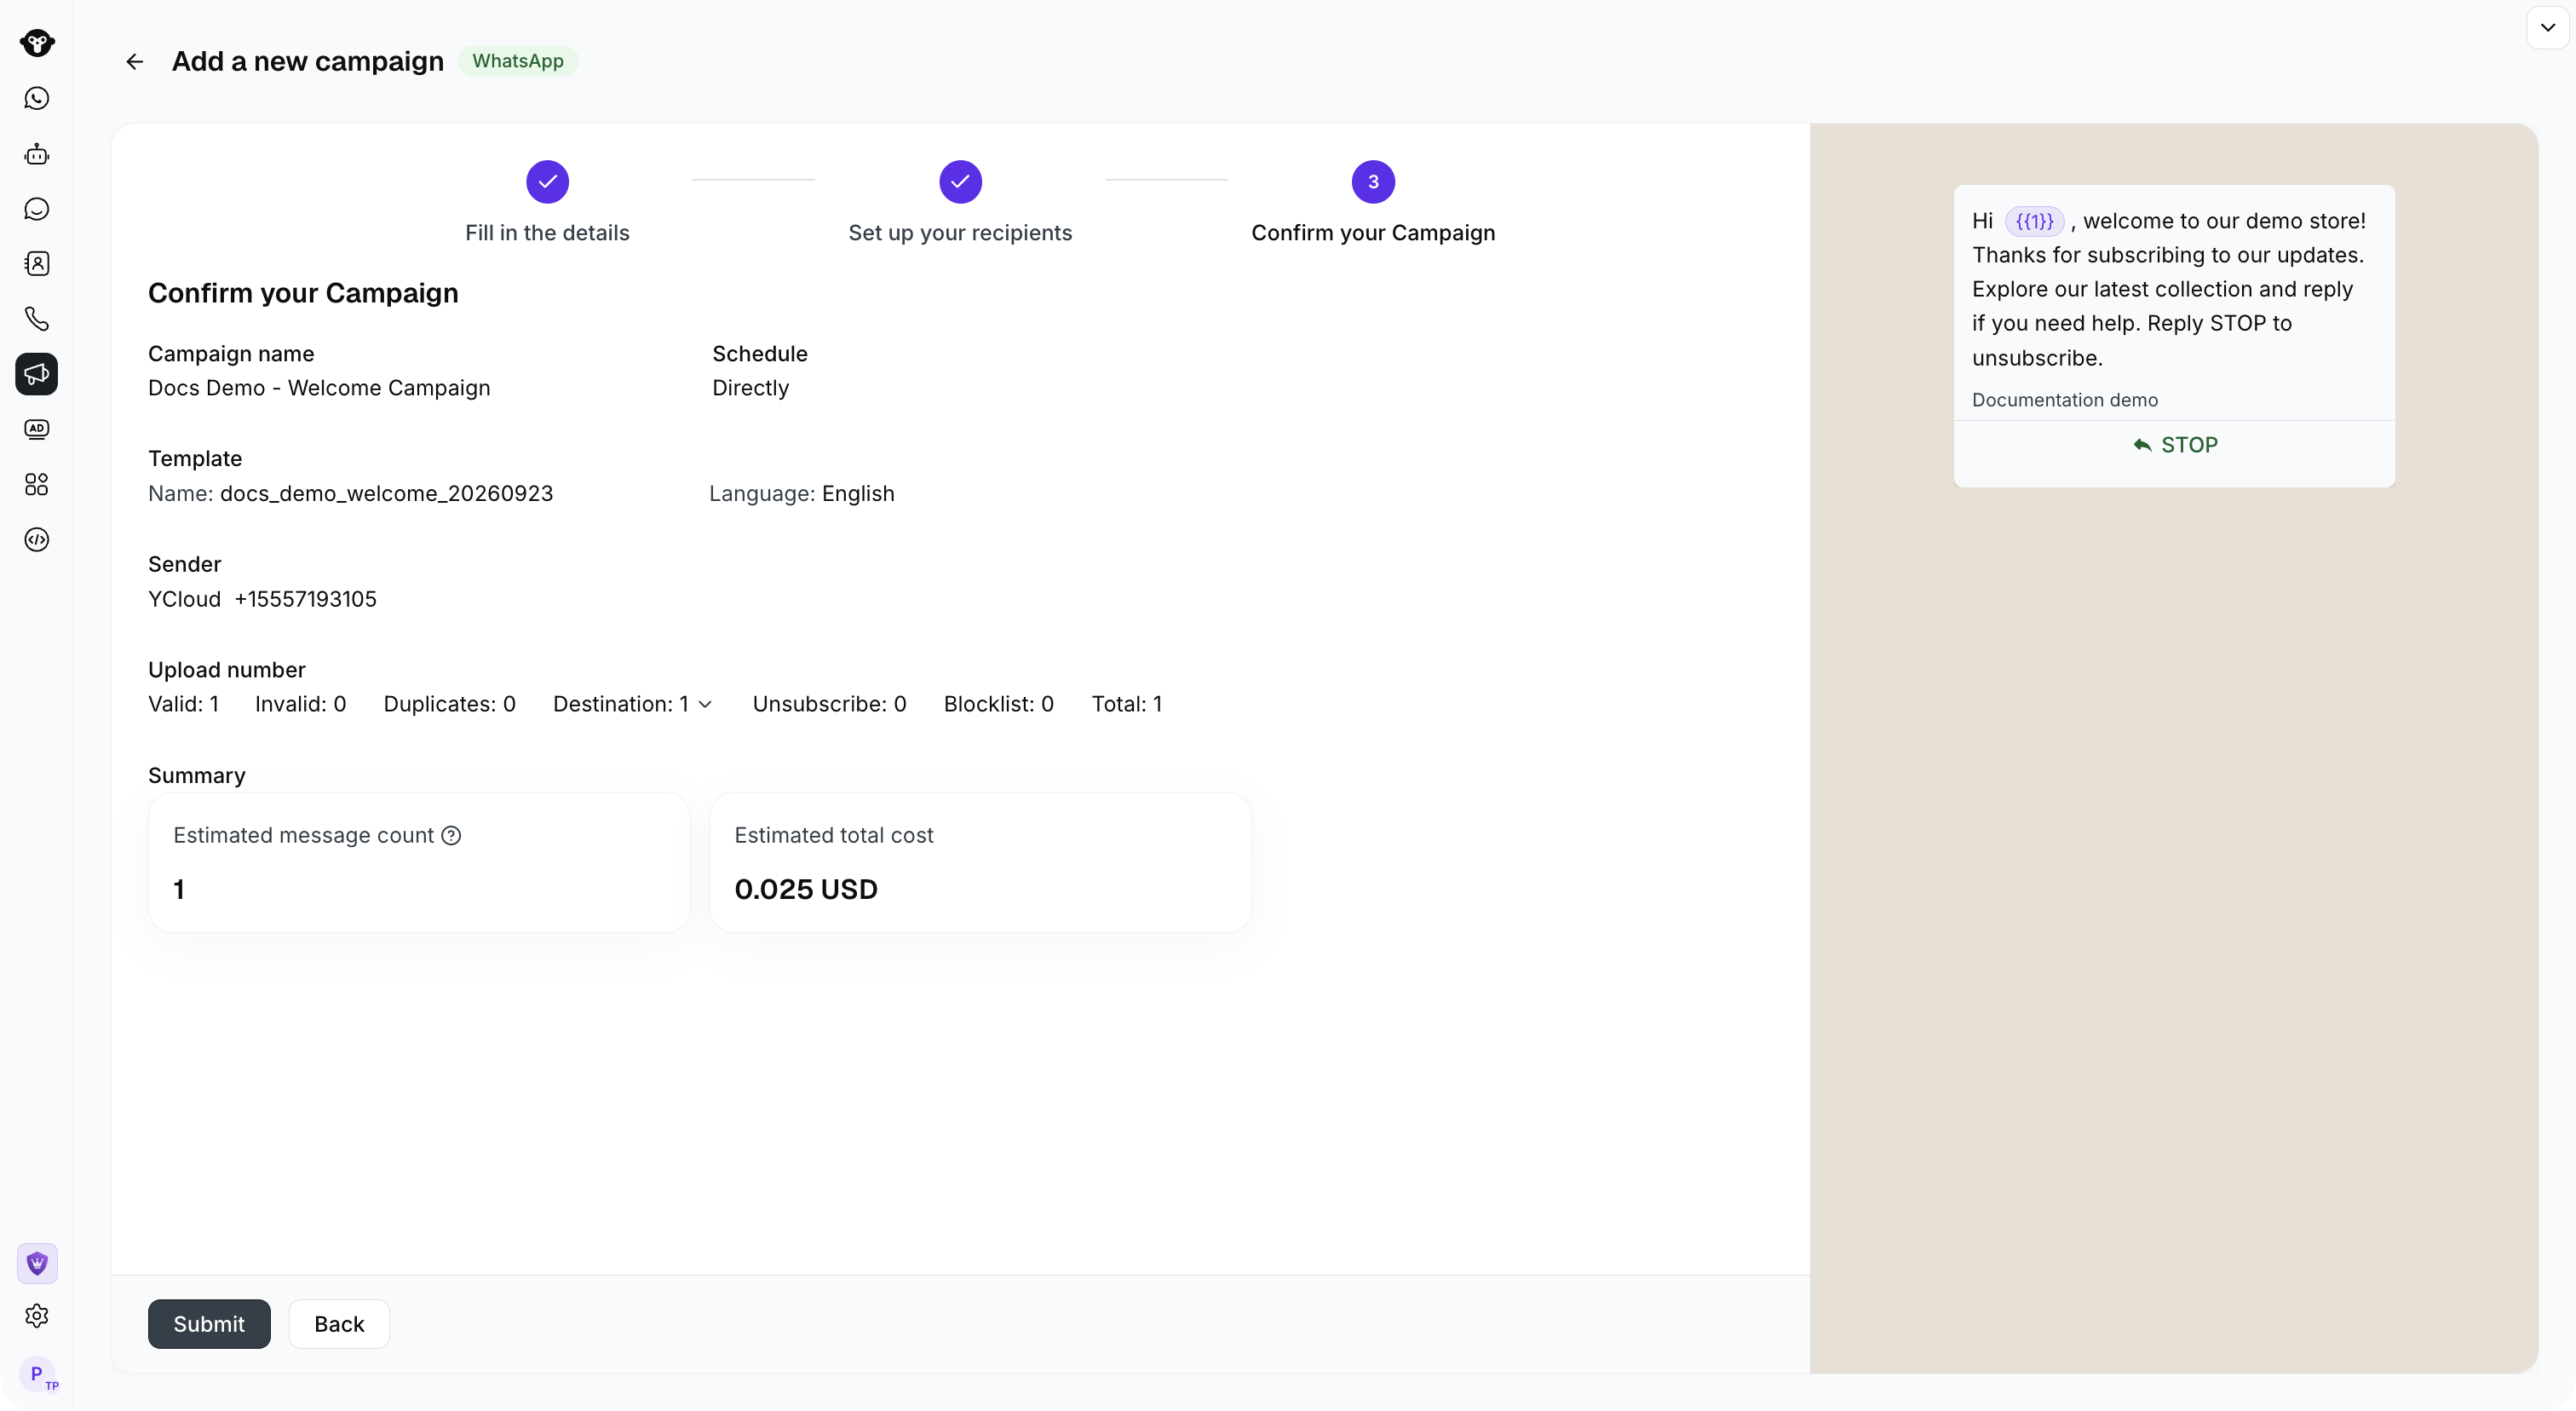Open the chatbot robot icon in sidebar

pyautogui.click(x=37, y=154)
